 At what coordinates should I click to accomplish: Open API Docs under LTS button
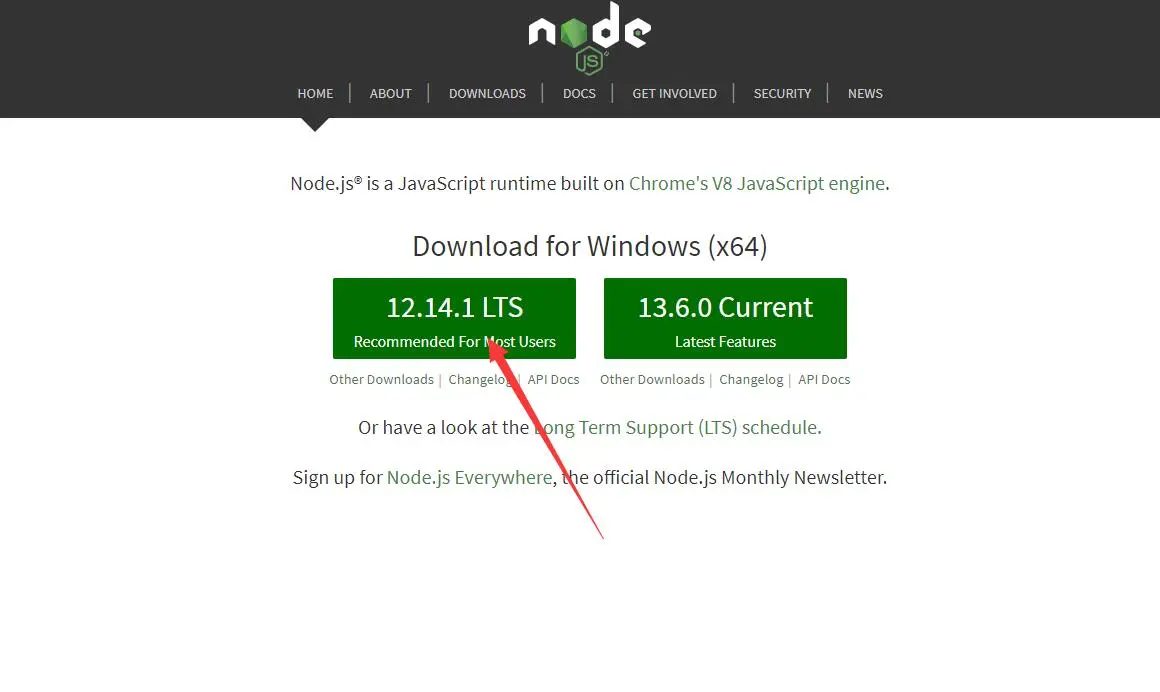pyautogui.click(x=553, y=380)
